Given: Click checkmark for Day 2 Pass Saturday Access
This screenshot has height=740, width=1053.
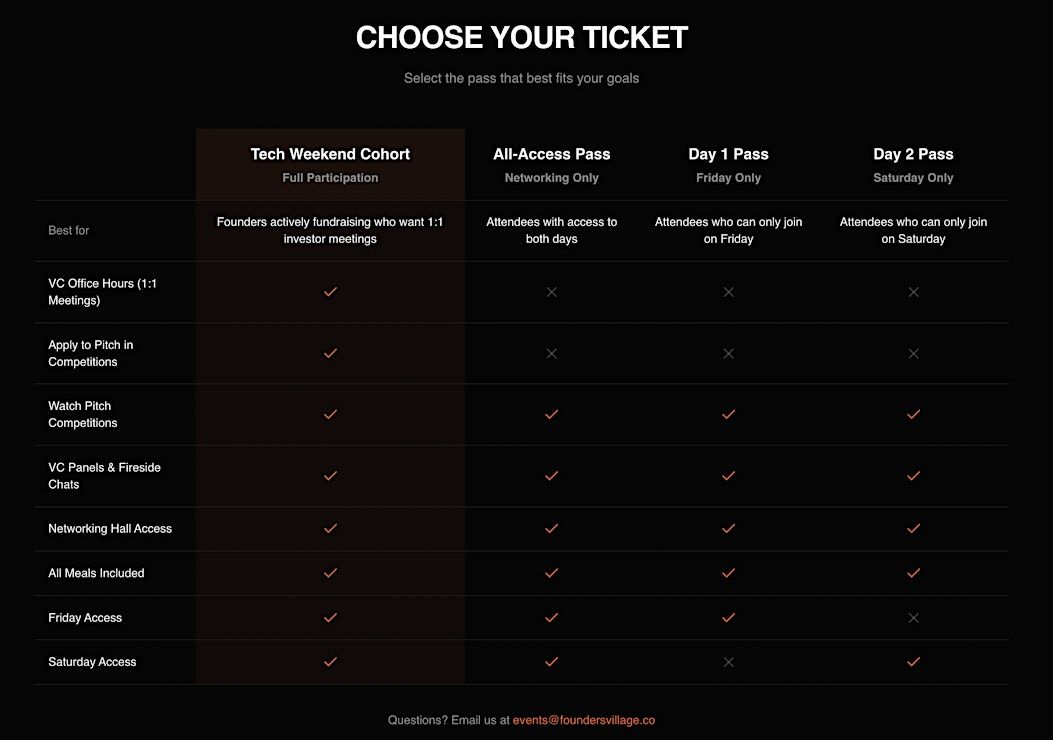Looking at the screenshot, I should 913,662.
